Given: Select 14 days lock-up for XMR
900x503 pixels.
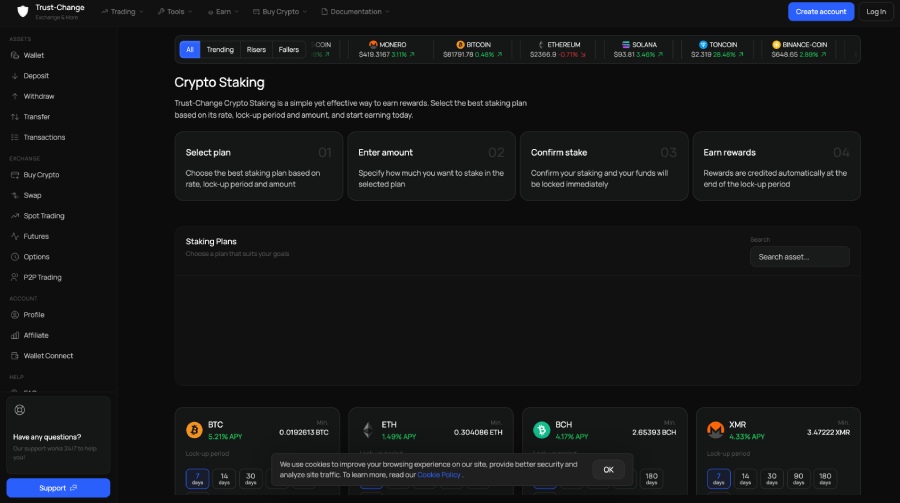Looking at the screenshot, I should click(745, 478).
